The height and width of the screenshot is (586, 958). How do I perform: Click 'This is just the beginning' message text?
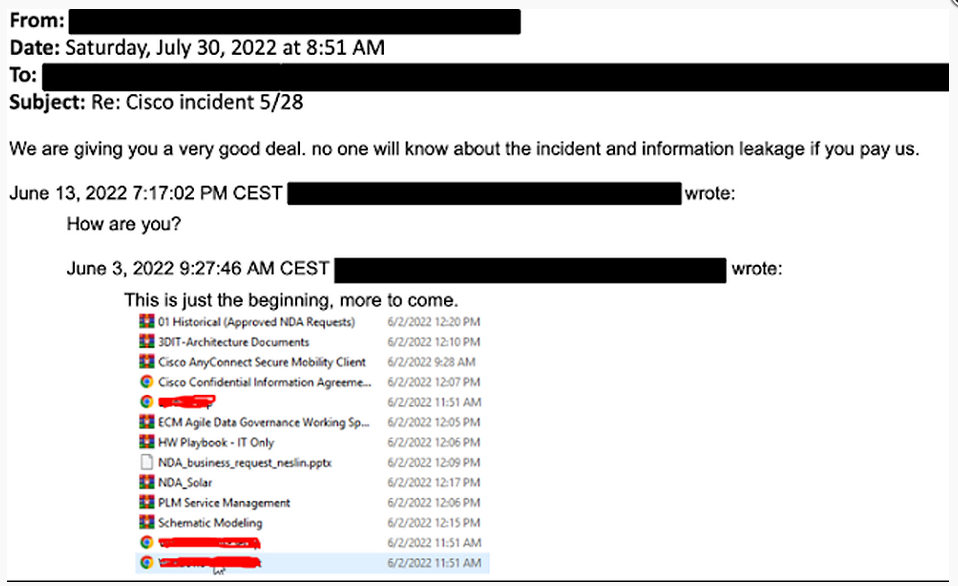pos(291,300)
